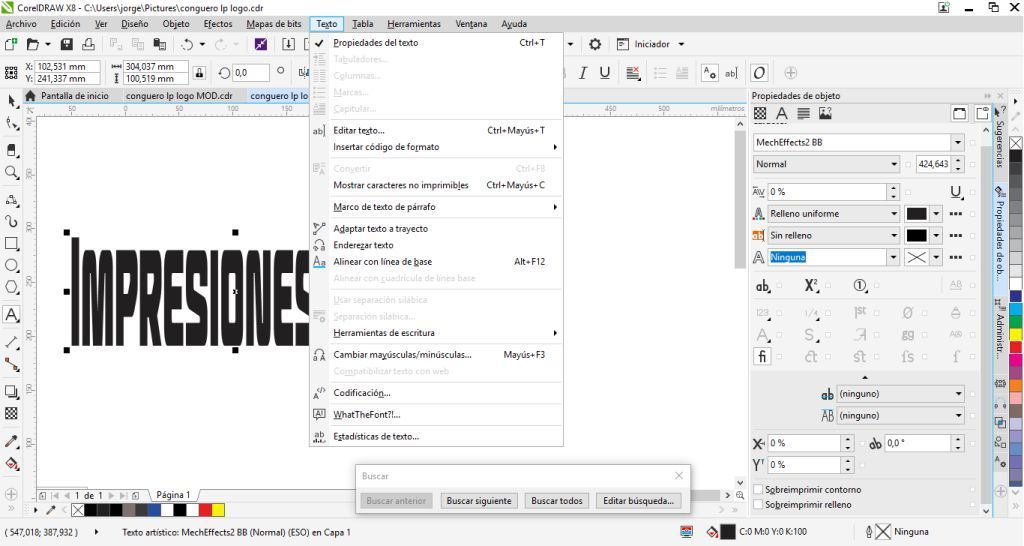Image resolution: width=1024 pixels, height=546 pixels.
Task: Select the Eyedropper tool
Action: tap(11, 442)
